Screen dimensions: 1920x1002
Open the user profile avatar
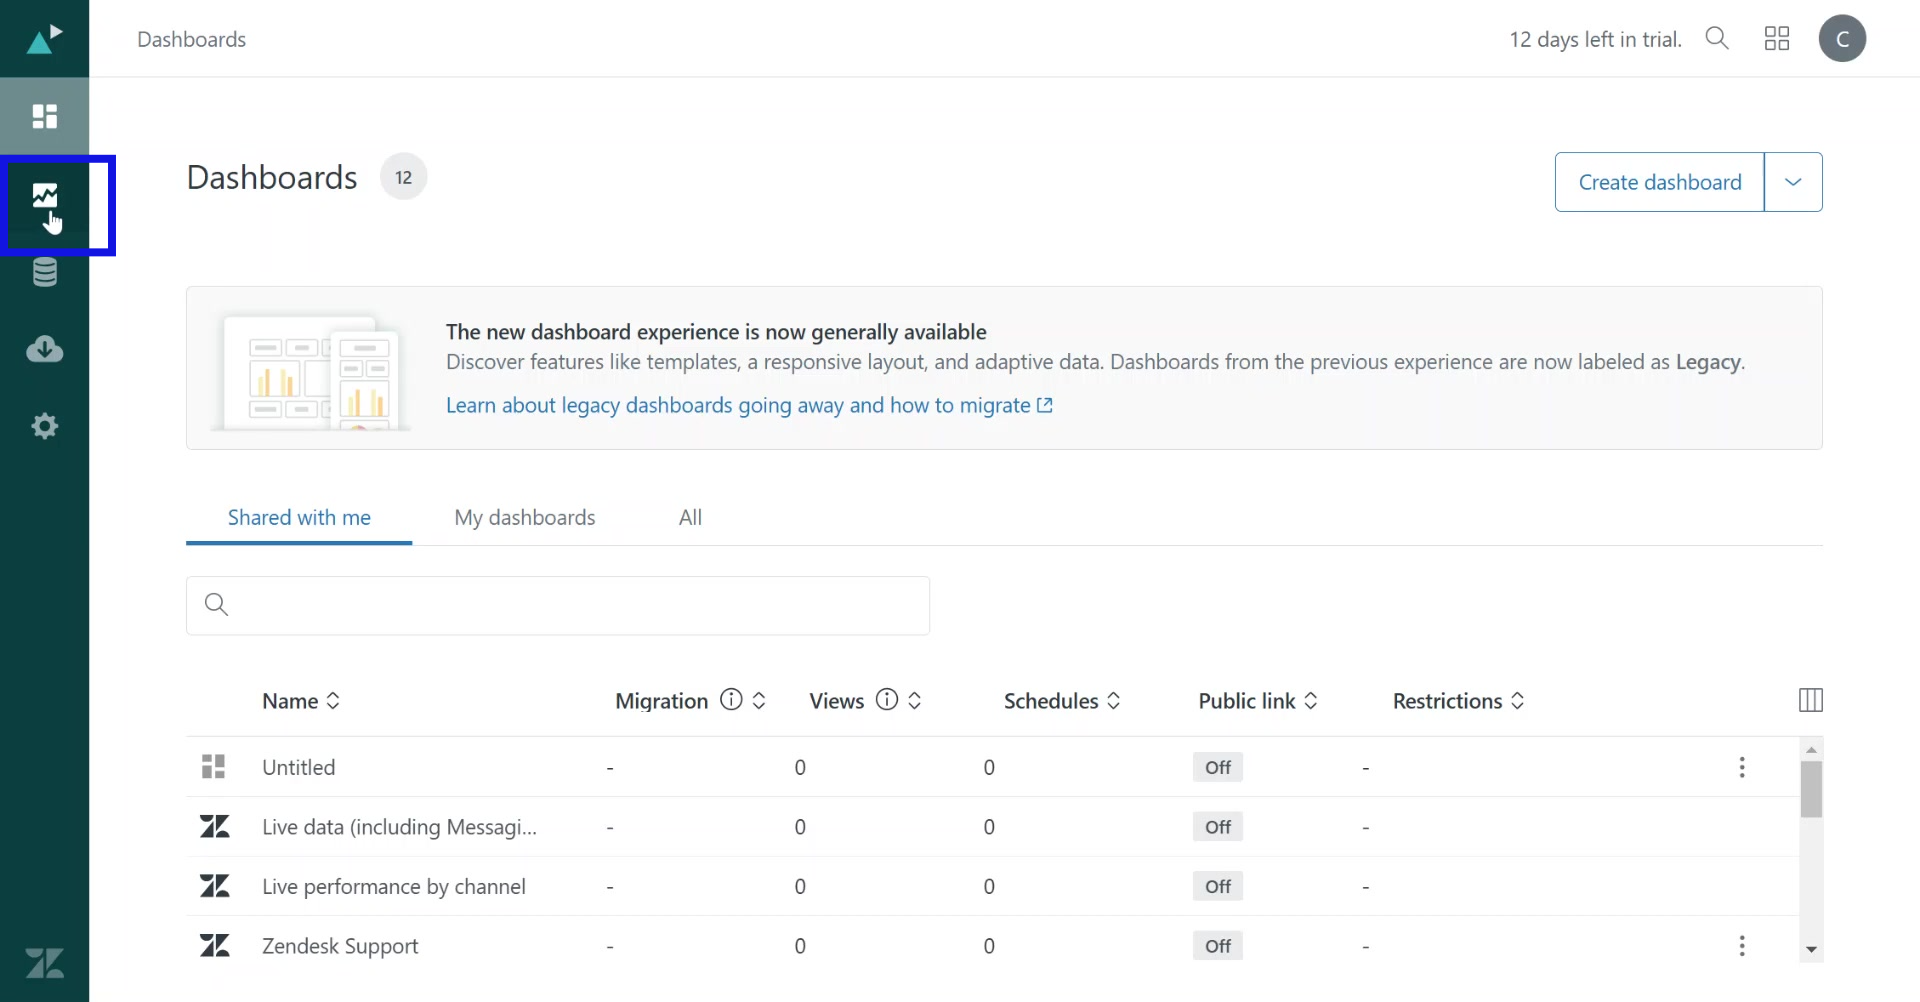point(1841,39)
